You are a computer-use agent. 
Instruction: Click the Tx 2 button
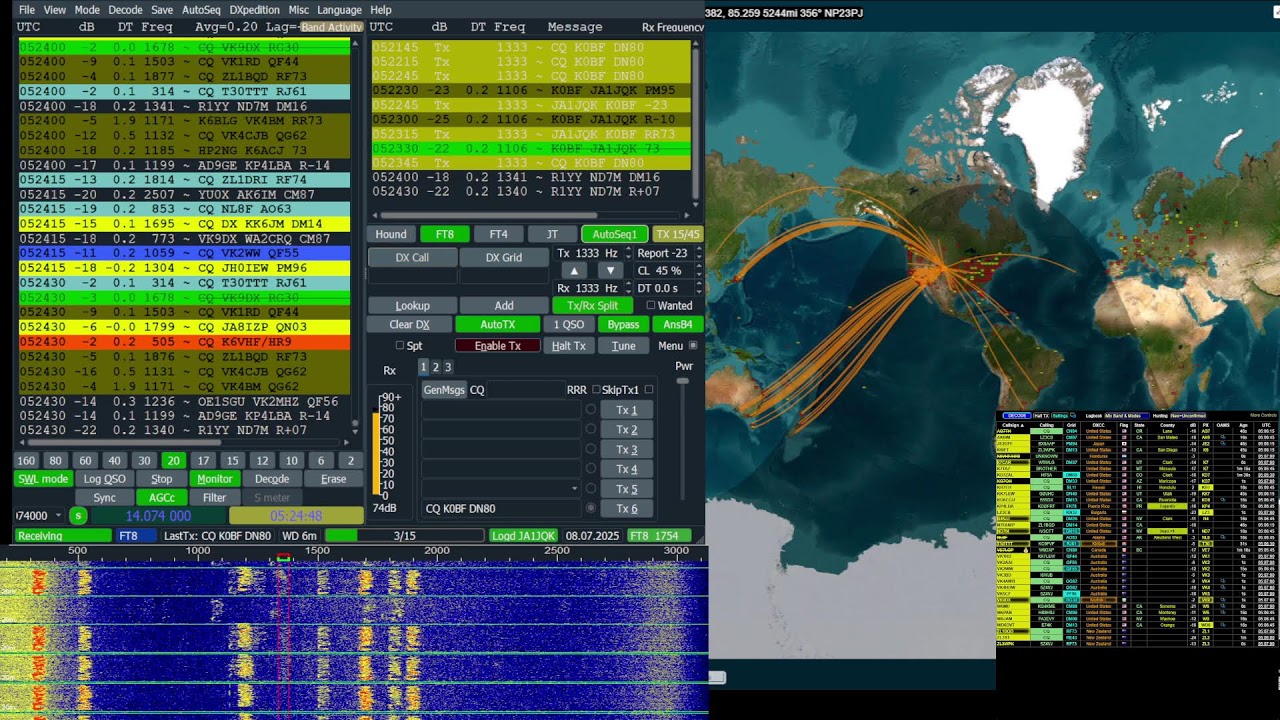(x=627, y=430)
